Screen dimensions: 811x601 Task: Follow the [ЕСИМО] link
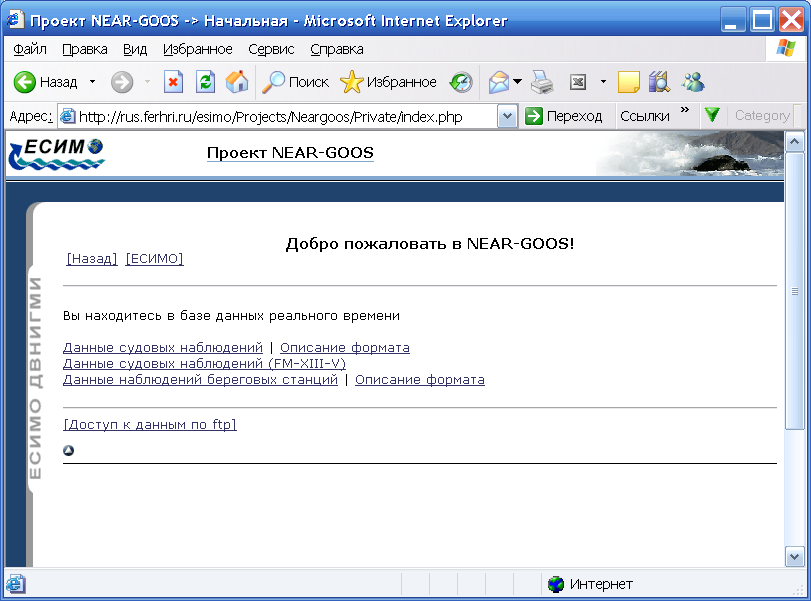(155, 258)
